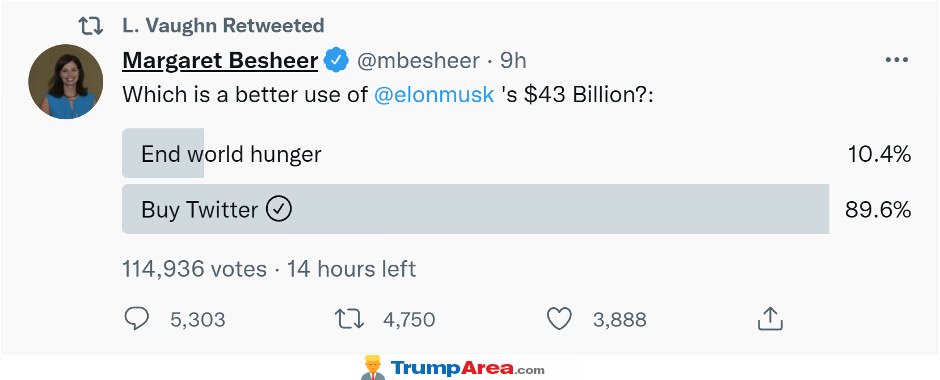Select the End world hunger poll option
Viewport: 940px width, 380px height.
pyautogui.click(x=517, y=153)
